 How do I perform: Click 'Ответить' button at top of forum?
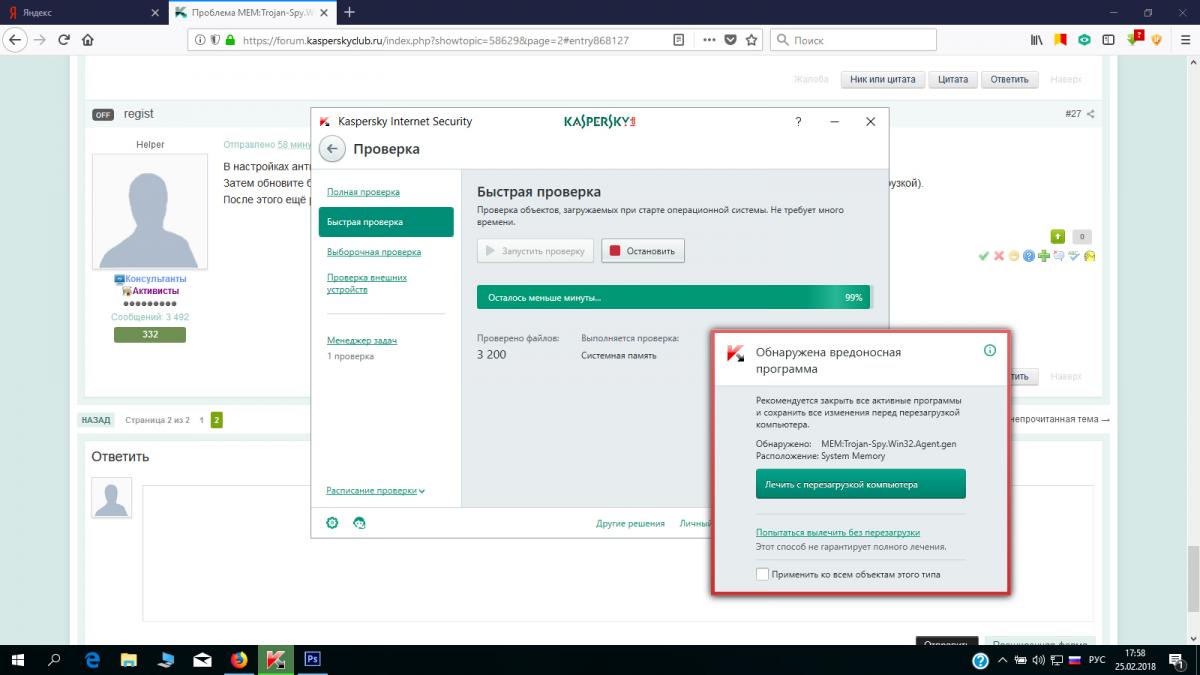1010,80
